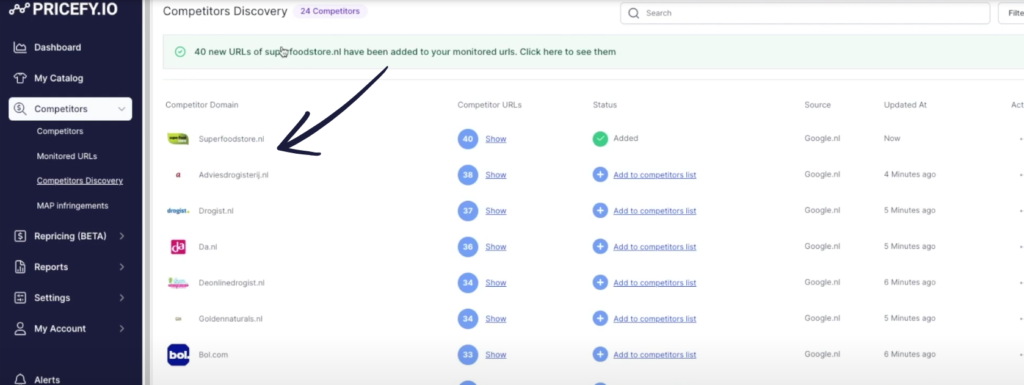Viewport: 1024px width, 385px height.
Task: Click the My Catalog shirt icon
Action: click(20, 78)
